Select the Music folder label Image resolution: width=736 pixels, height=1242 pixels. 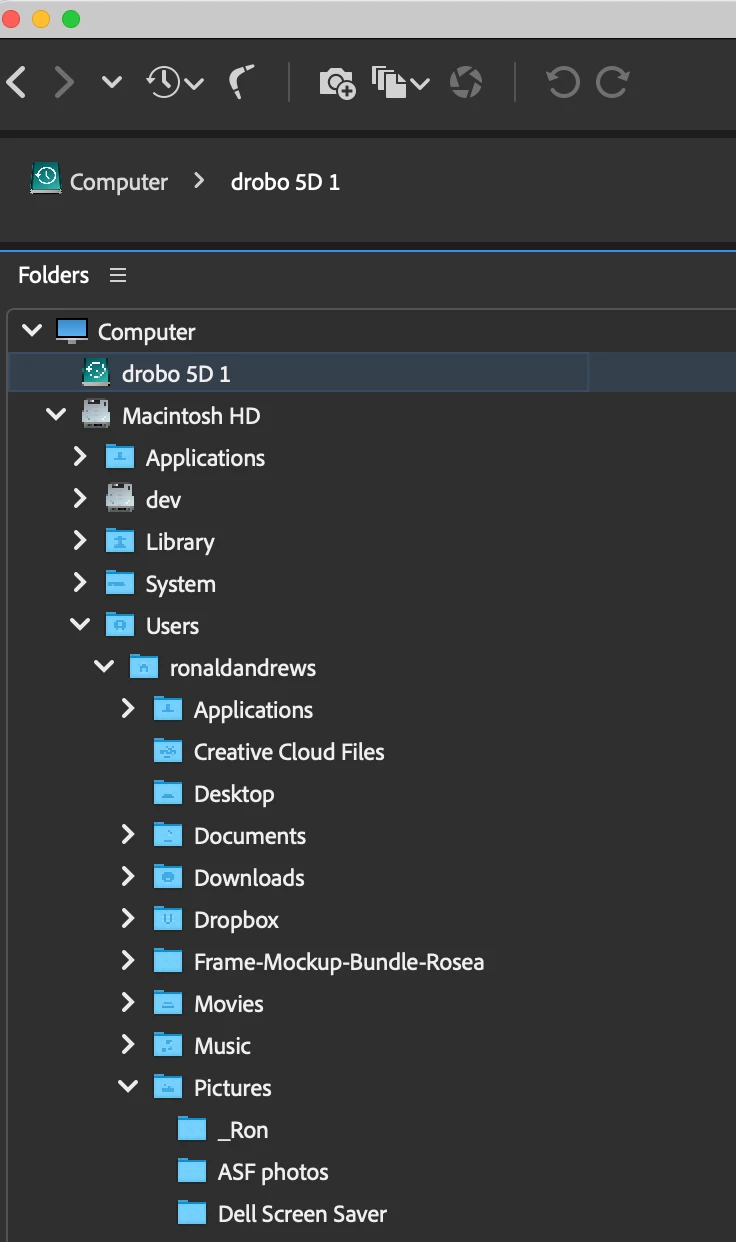(x=222, y=1046)
